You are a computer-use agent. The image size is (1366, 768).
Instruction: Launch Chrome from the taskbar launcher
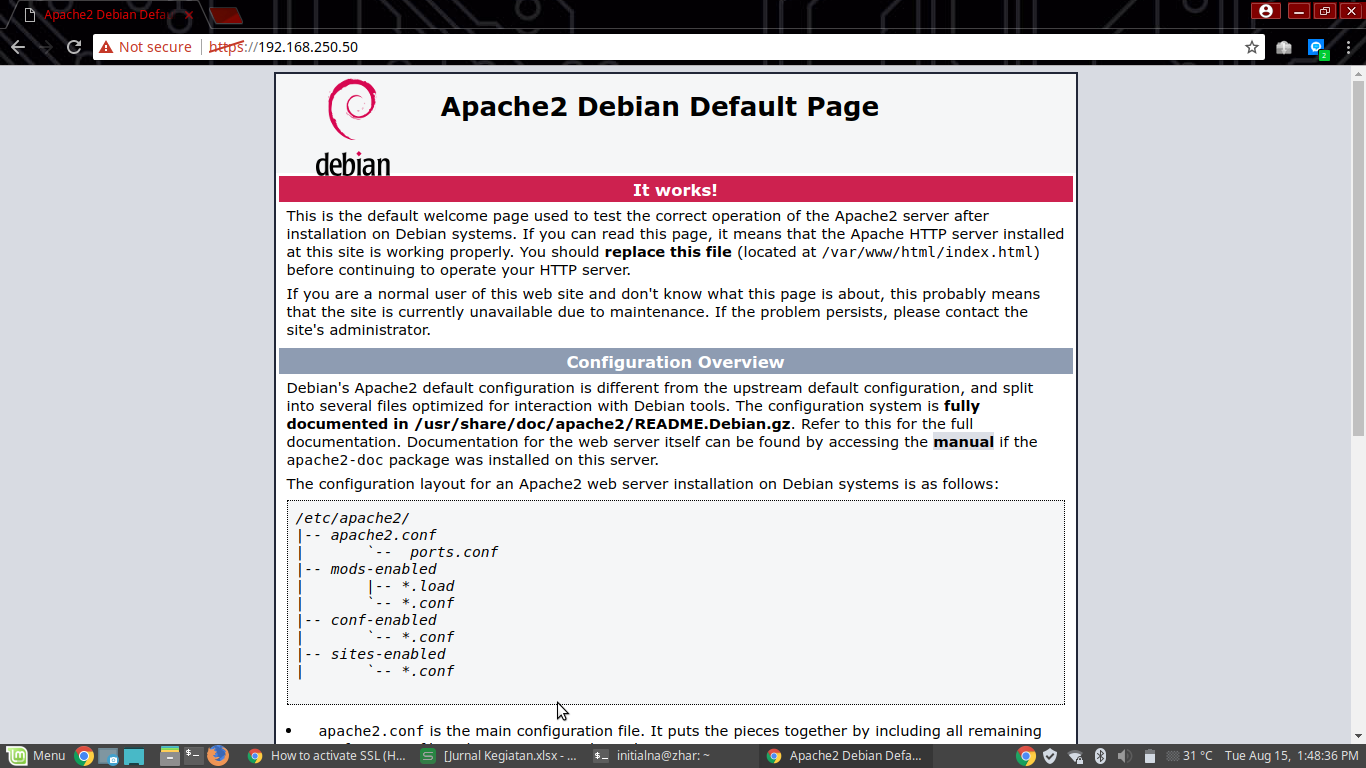(83, 755)
